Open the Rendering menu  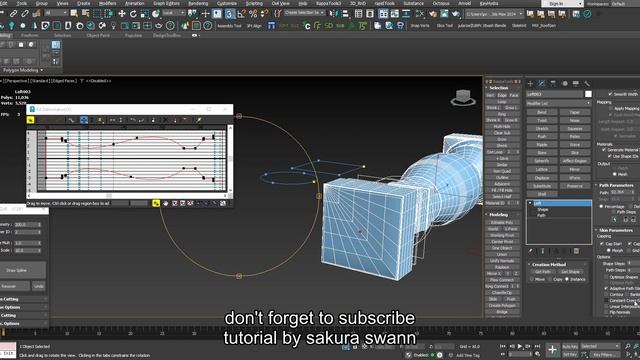click(x=198, y=3)
